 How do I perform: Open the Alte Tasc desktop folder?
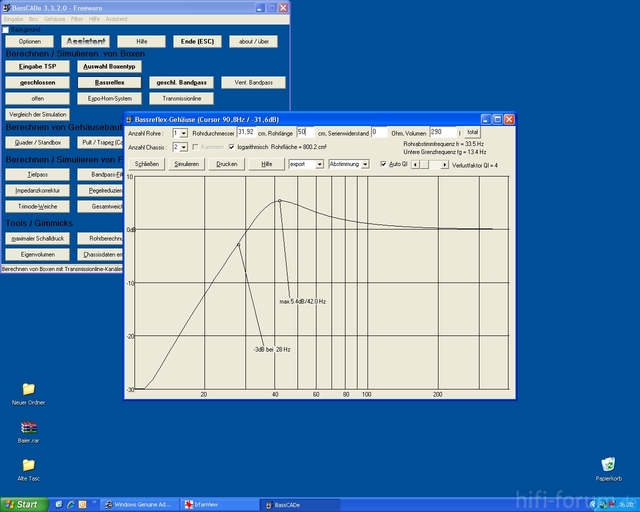28,465
